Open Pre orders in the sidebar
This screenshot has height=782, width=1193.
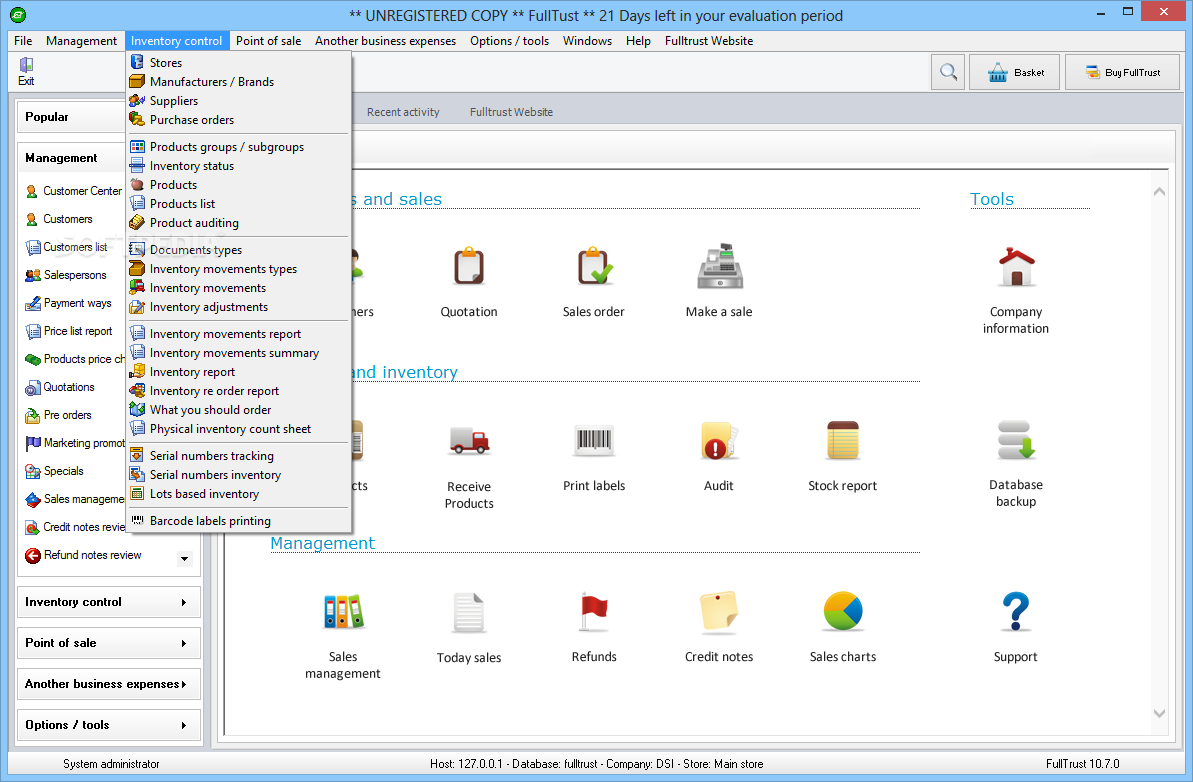58,415
